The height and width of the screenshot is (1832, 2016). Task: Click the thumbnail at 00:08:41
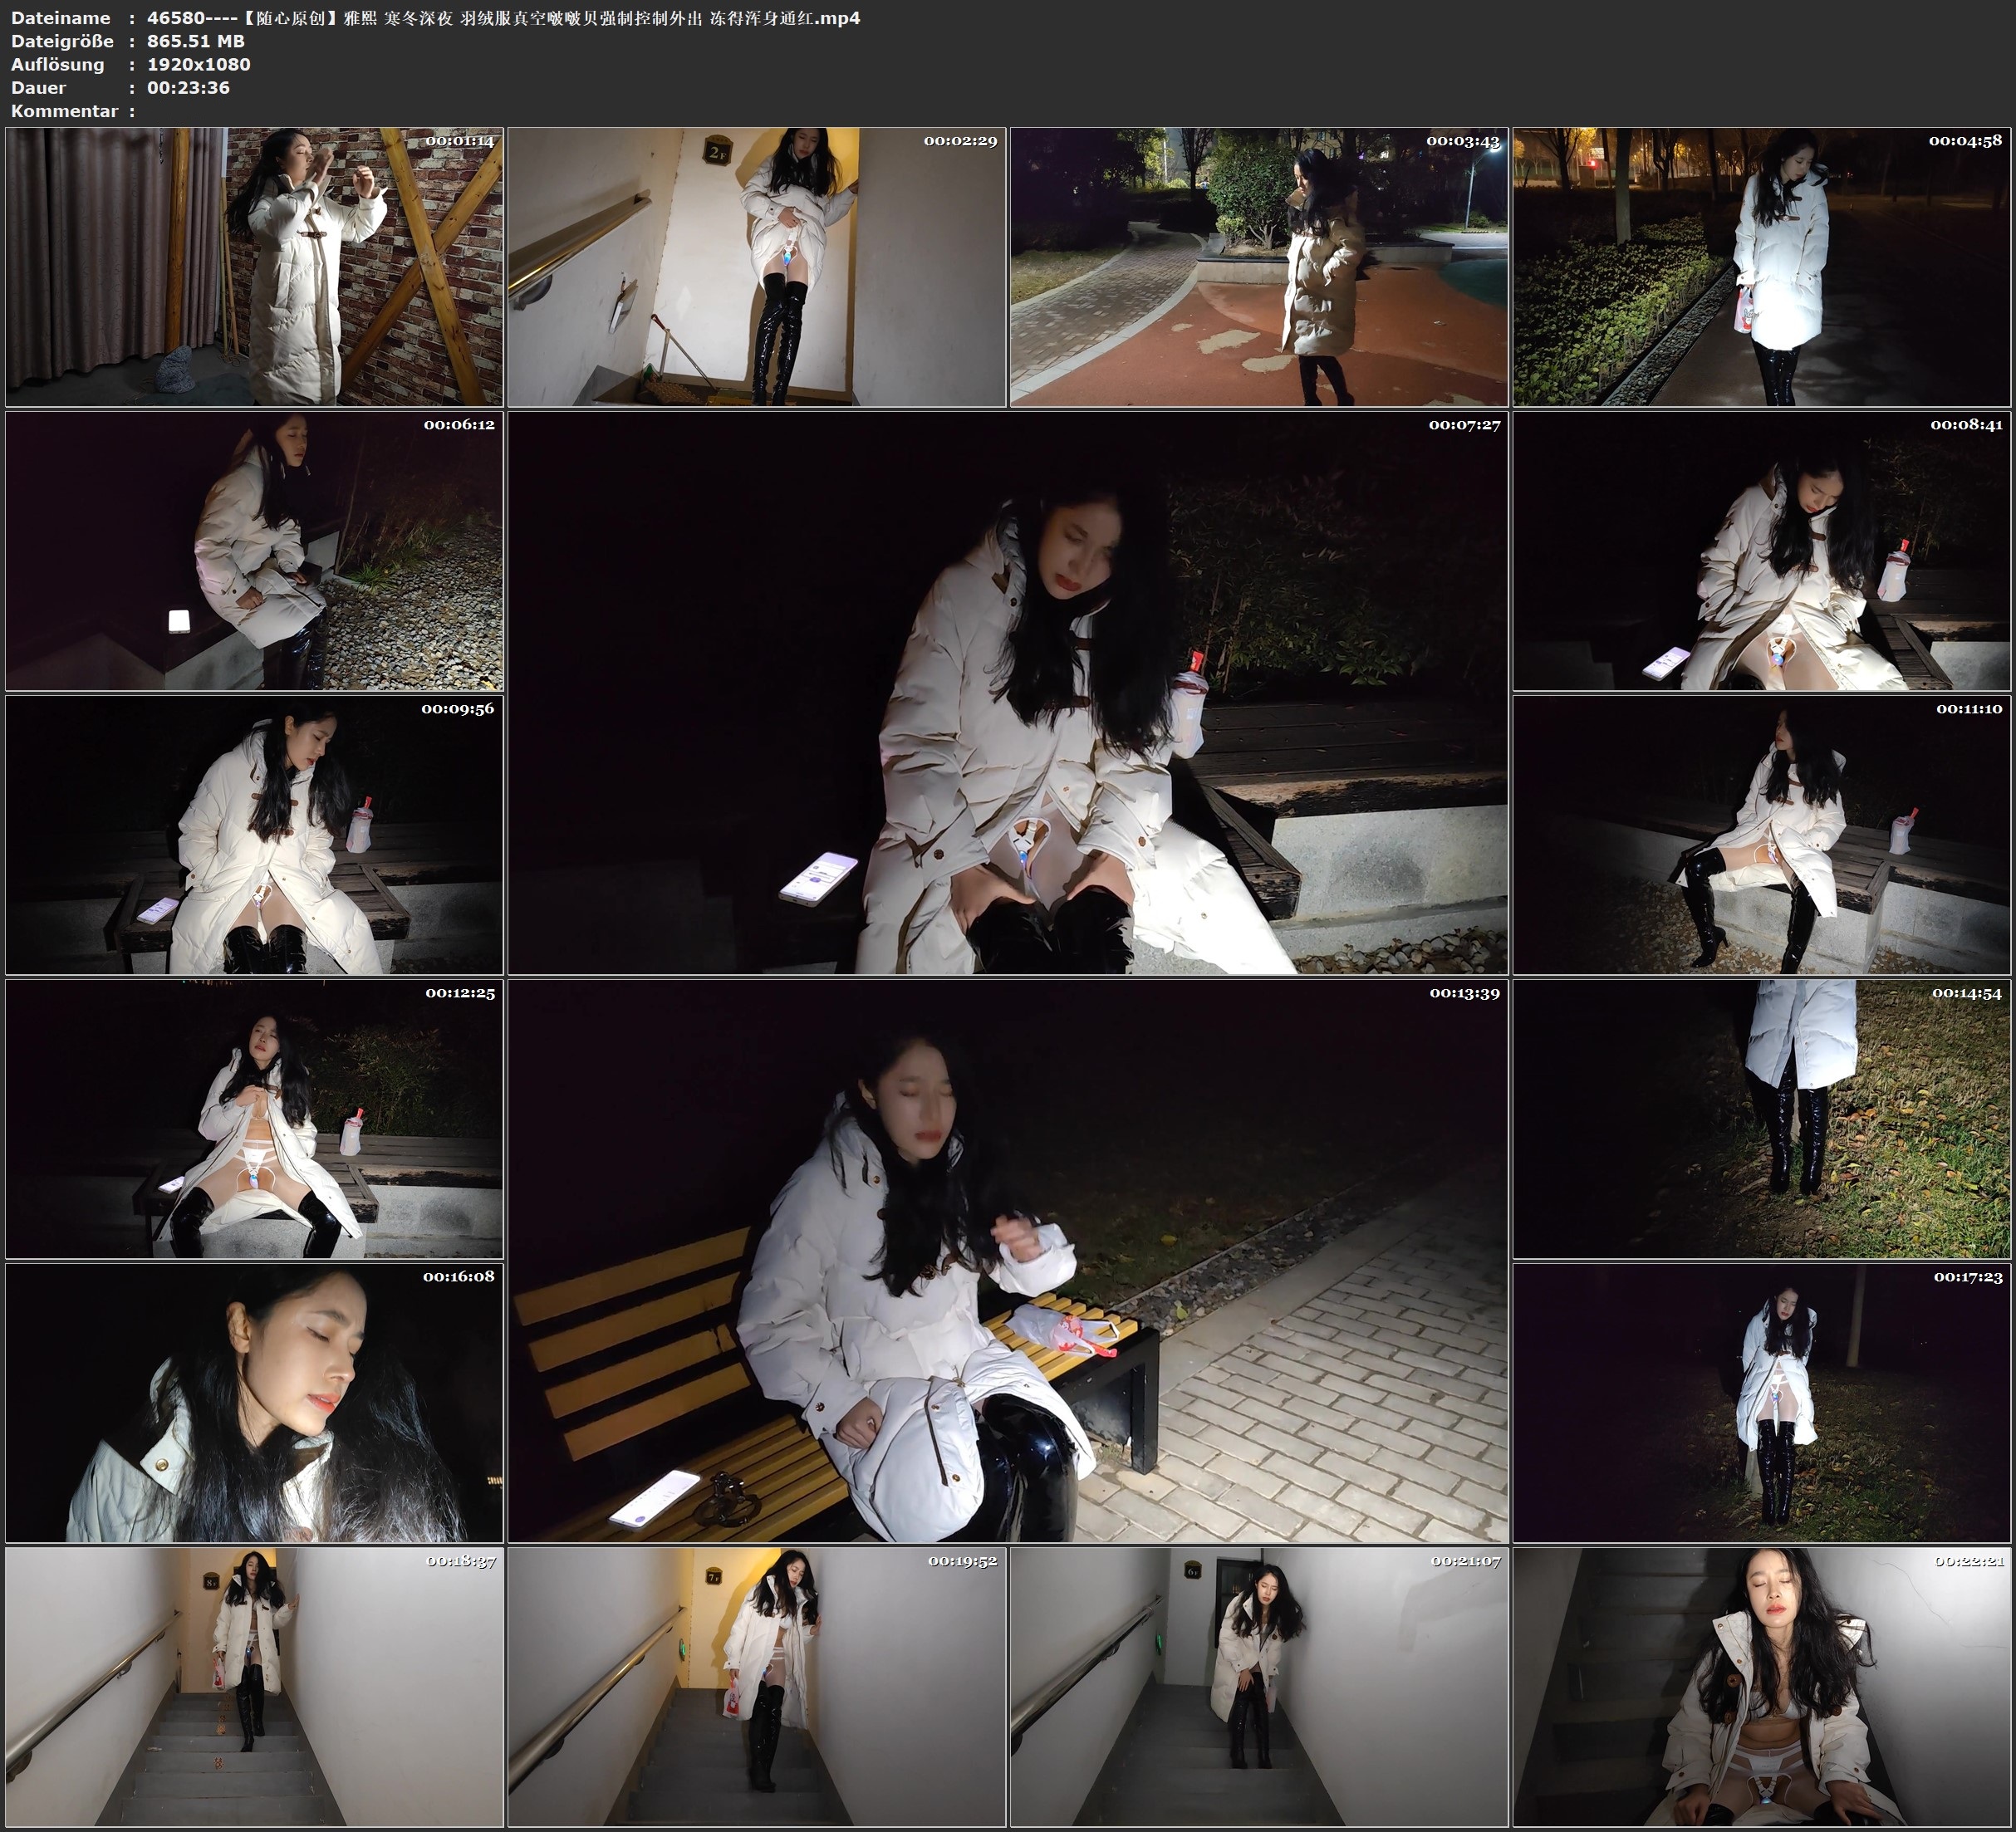point(1762,551)
